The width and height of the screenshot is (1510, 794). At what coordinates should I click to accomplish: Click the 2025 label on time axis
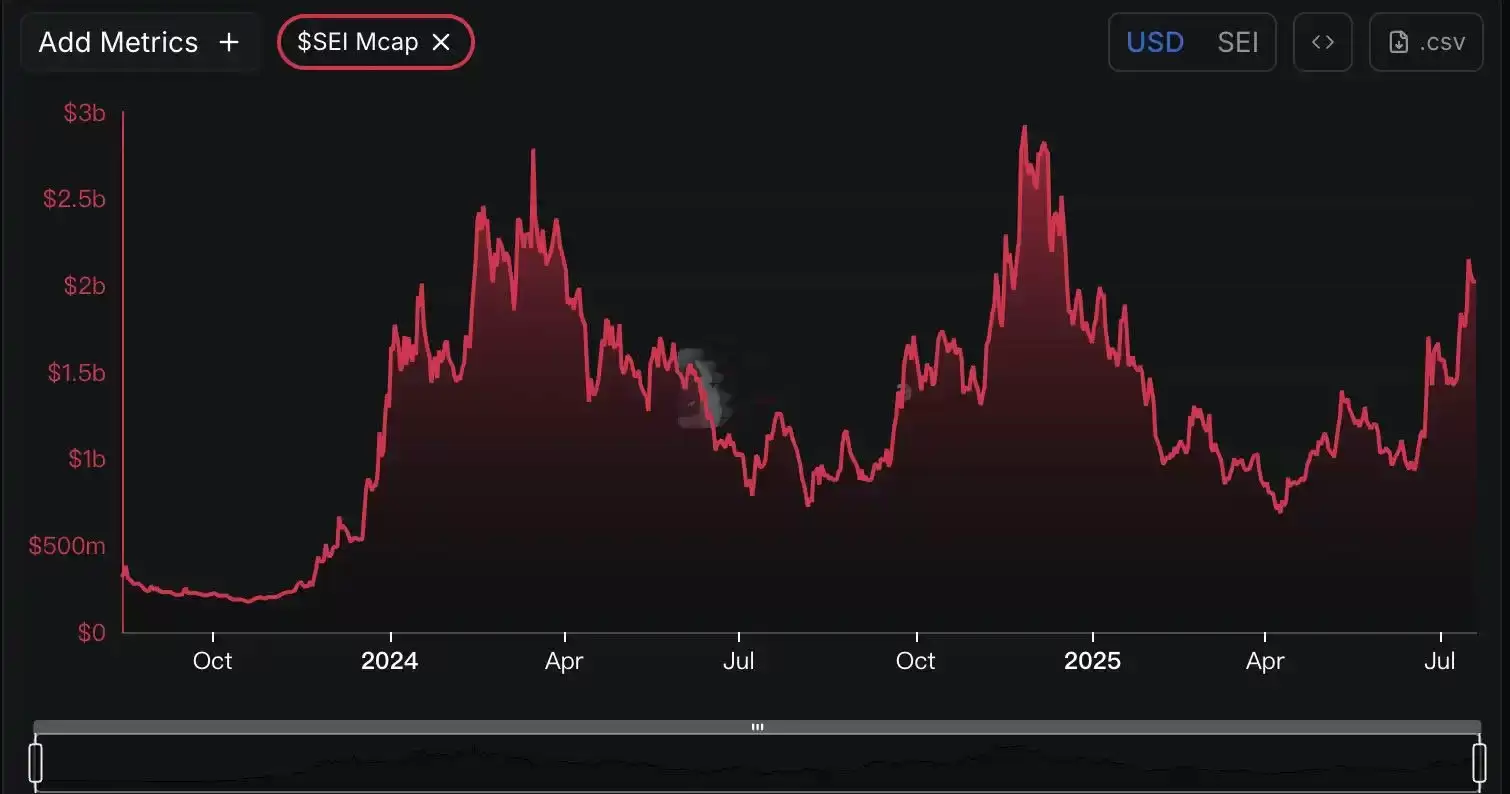coord(1093,661)
